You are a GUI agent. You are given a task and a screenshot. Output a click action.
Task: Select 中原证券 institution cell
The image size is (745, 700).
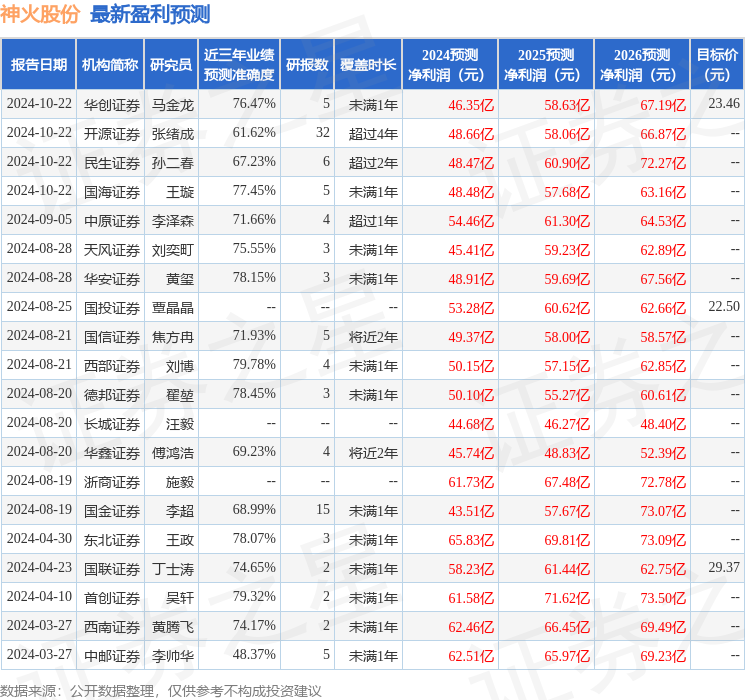pyautogui.click(x=112, y=221)
